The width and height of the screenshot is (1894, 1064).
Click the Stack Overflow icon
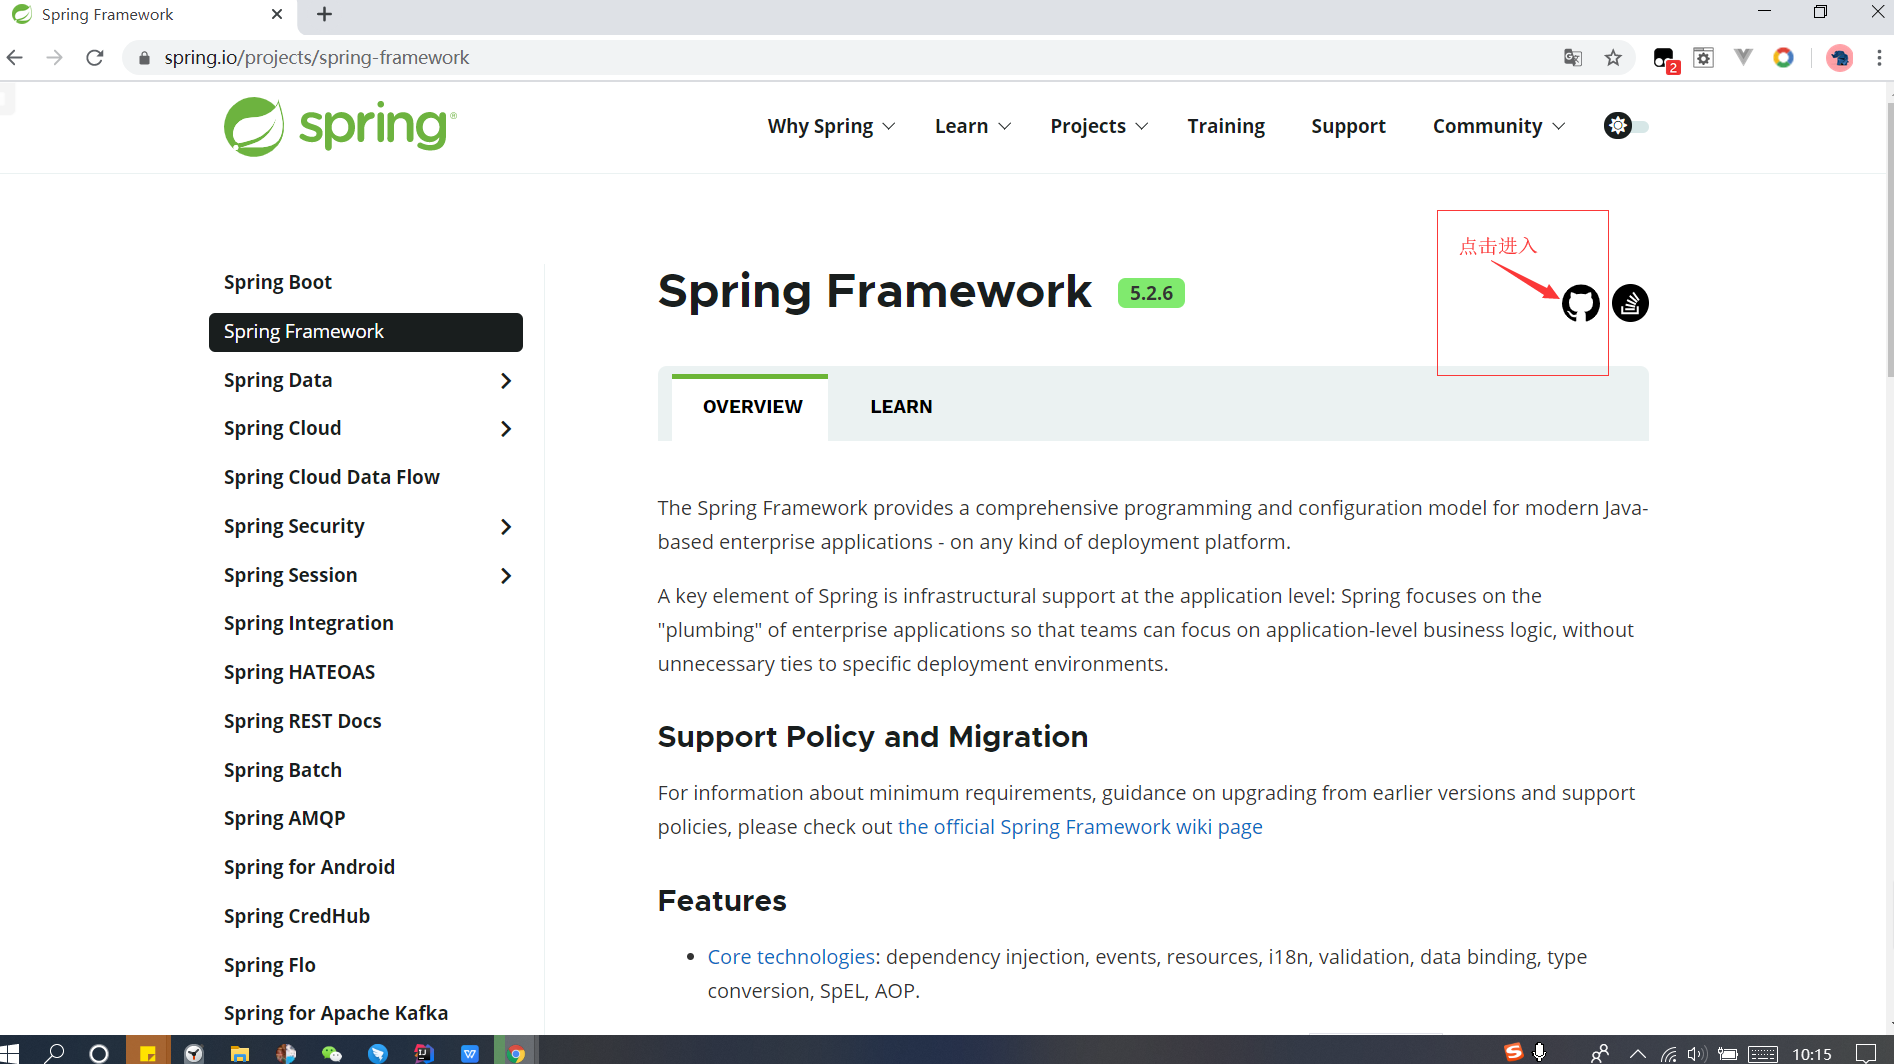click(x=1630, y=303)
